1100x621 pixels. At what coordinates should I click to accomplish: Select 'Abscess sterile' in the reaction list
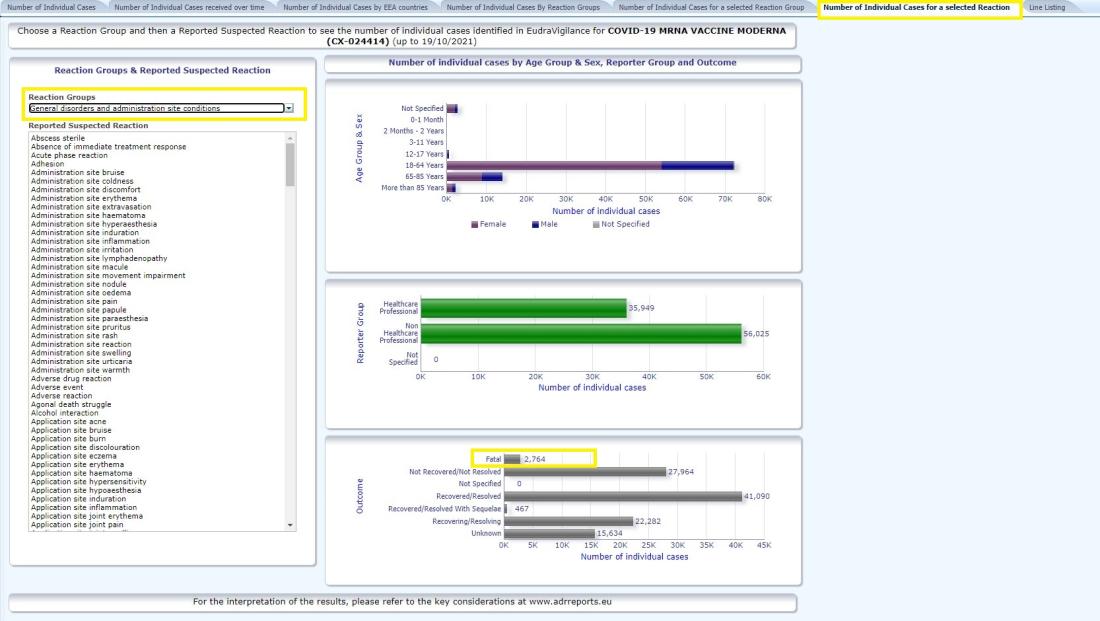coord(58,138)
